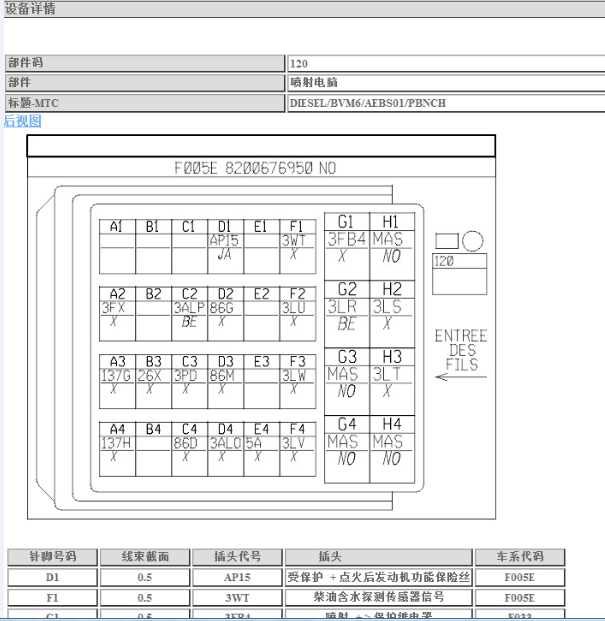Select the D1 cell in pin table

tap(52, 577)
